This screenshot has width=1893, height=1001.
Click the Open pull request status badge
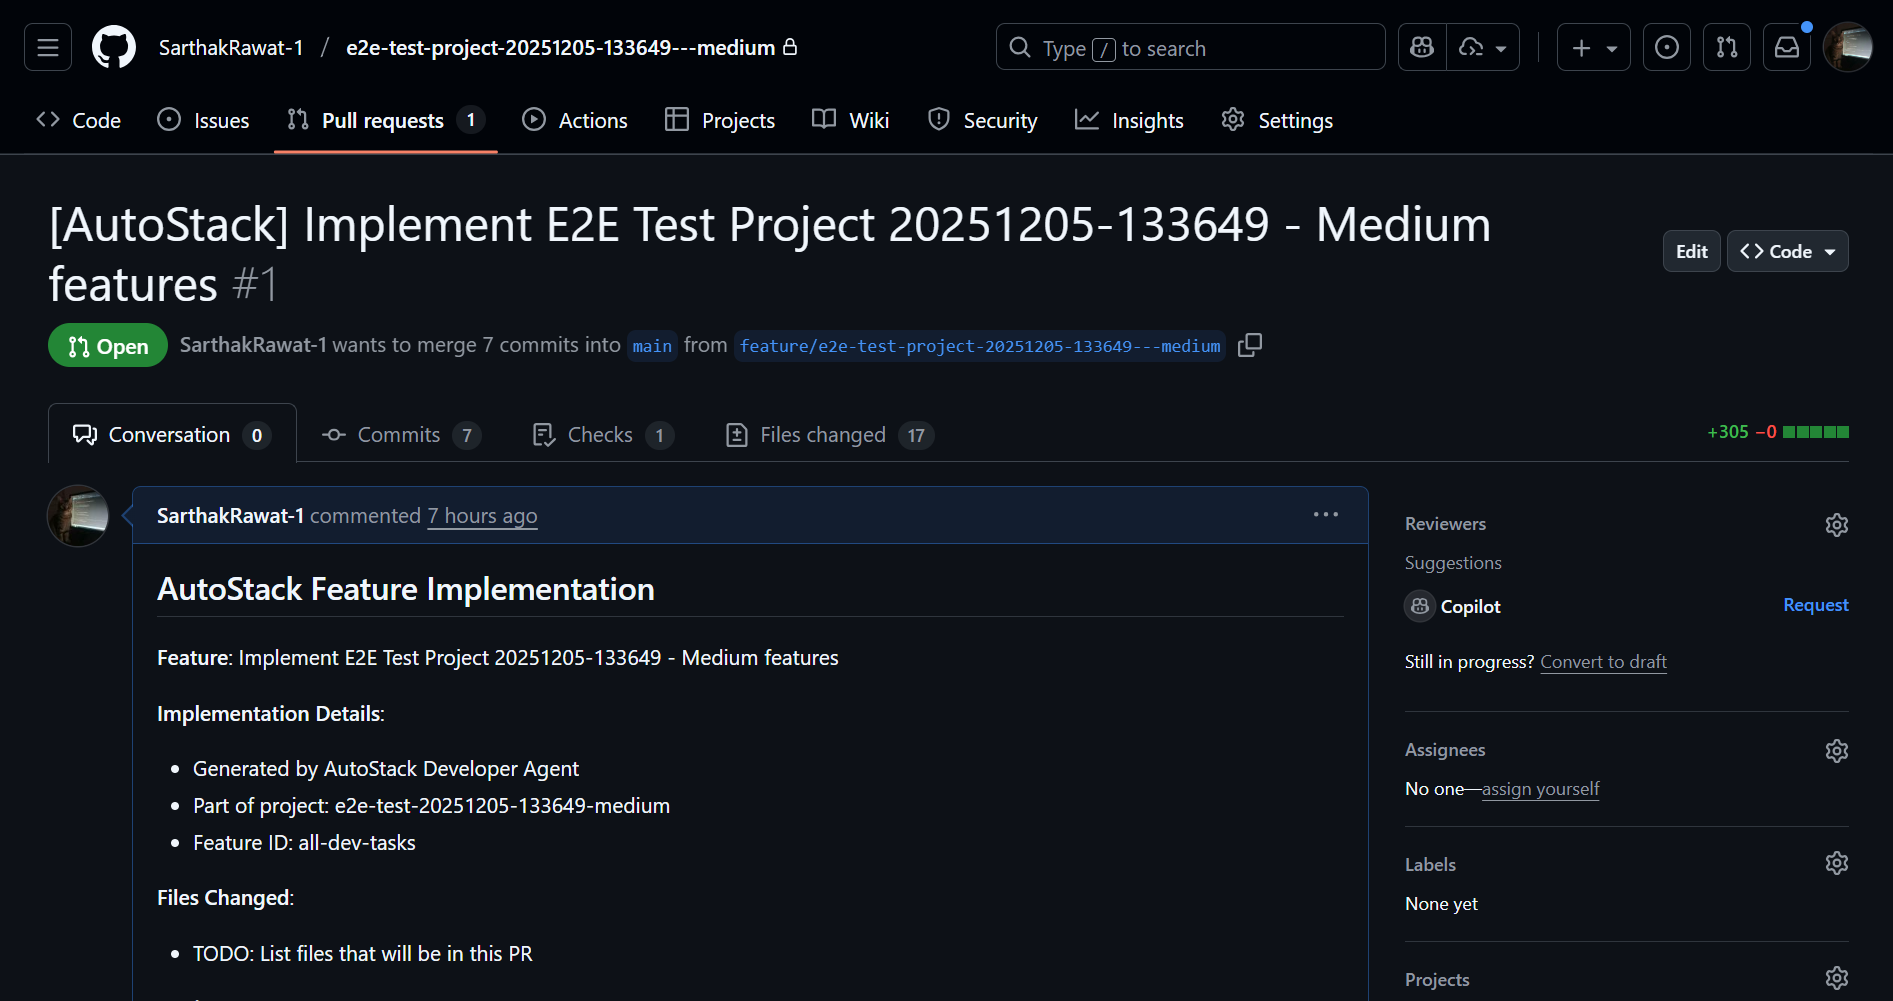tap(108, 346)
